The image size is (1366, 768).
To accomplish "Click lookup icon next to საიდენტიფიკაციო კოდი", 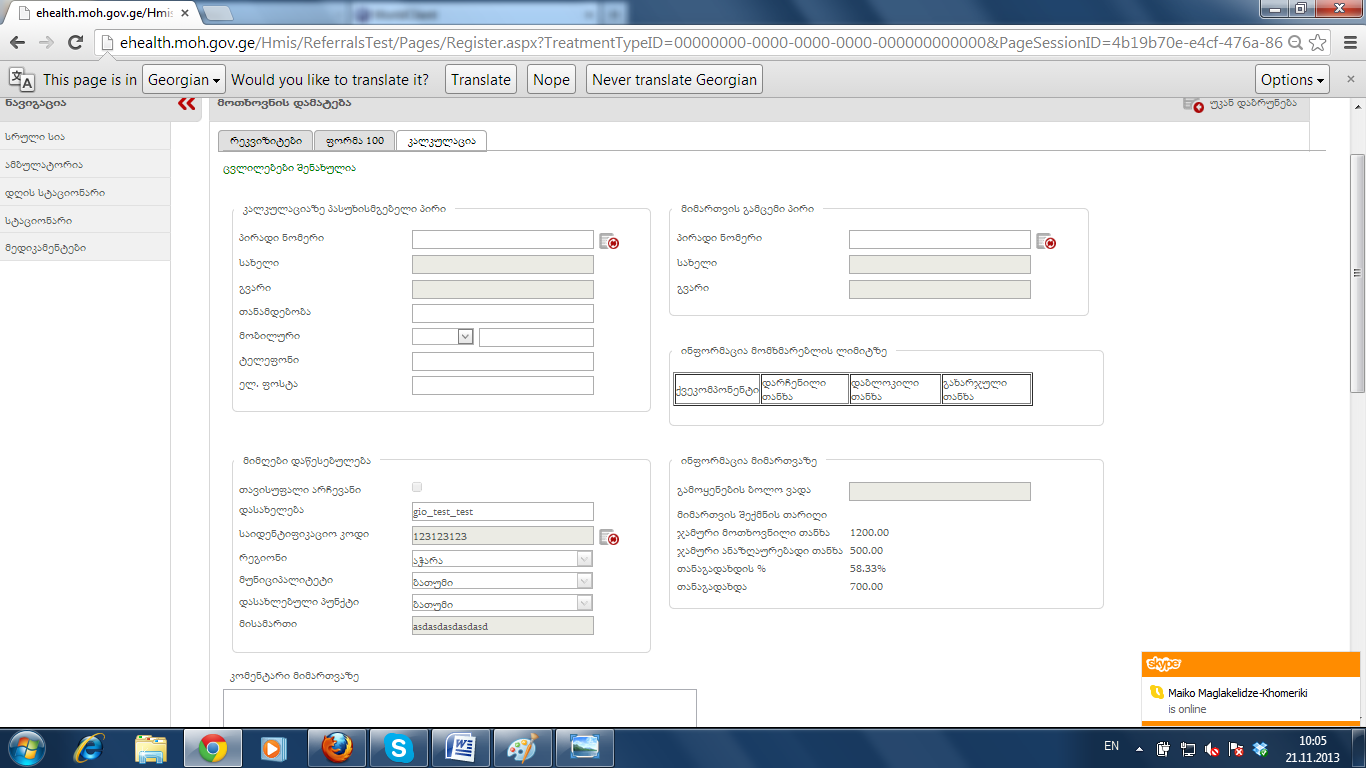I will [609, 537].
